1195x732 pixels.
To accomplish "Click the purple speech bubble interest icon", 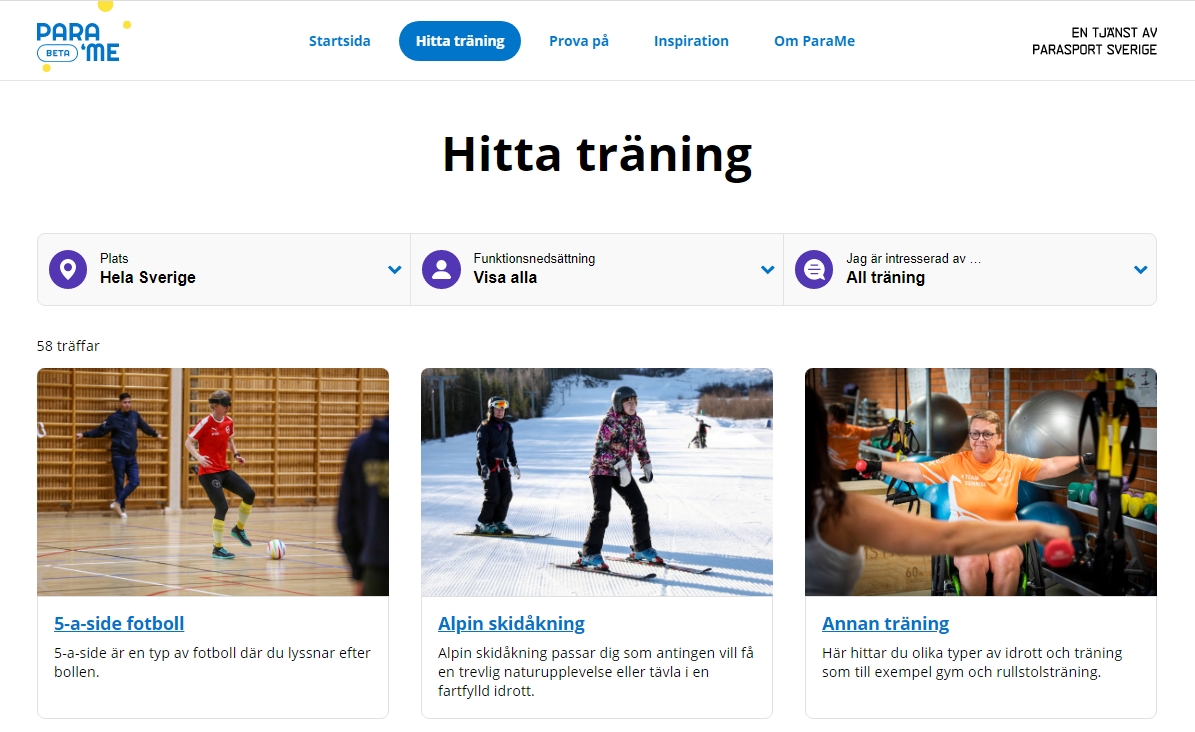I will [x=814, y=269].
